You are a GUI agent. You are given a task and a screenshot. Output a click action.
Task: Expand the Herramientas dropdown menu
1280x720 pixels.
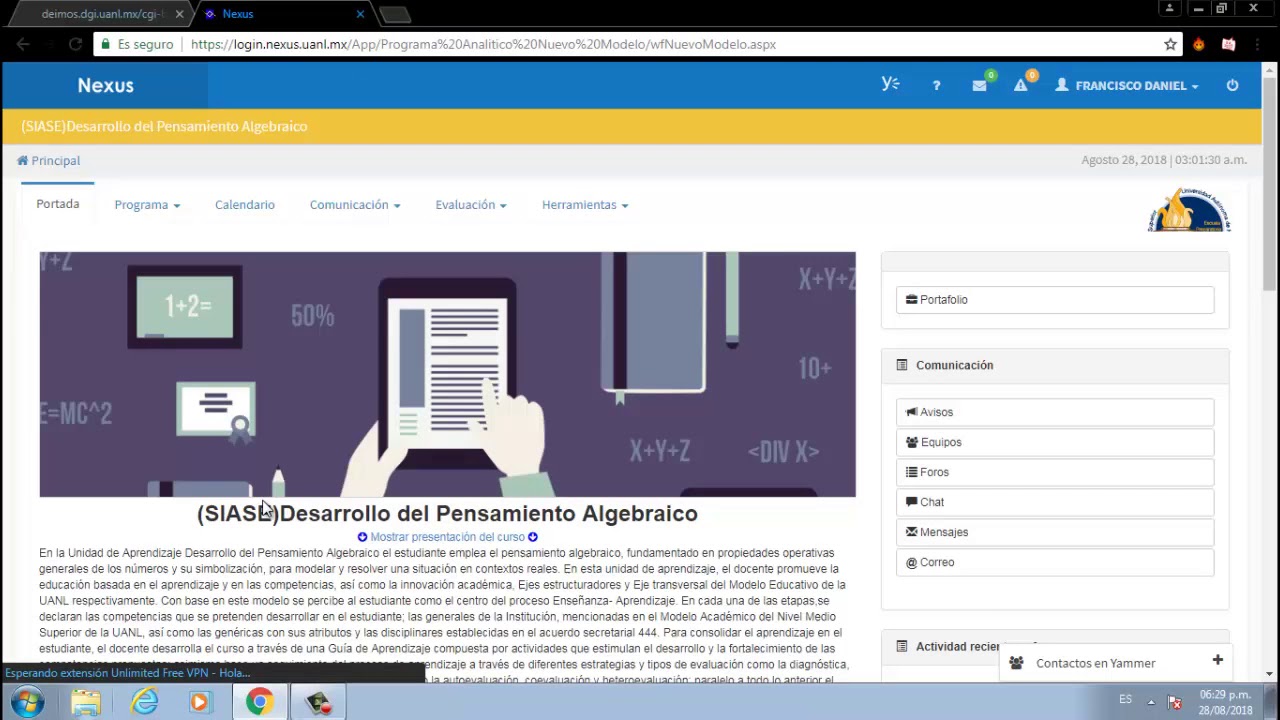click(585, 205)
